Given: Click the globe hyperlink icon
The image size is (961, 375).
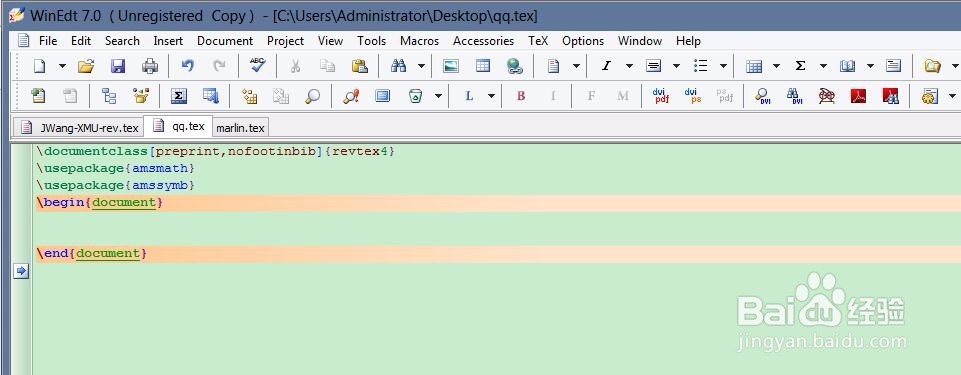Looking at the screenshot, I should pos(515,66).
